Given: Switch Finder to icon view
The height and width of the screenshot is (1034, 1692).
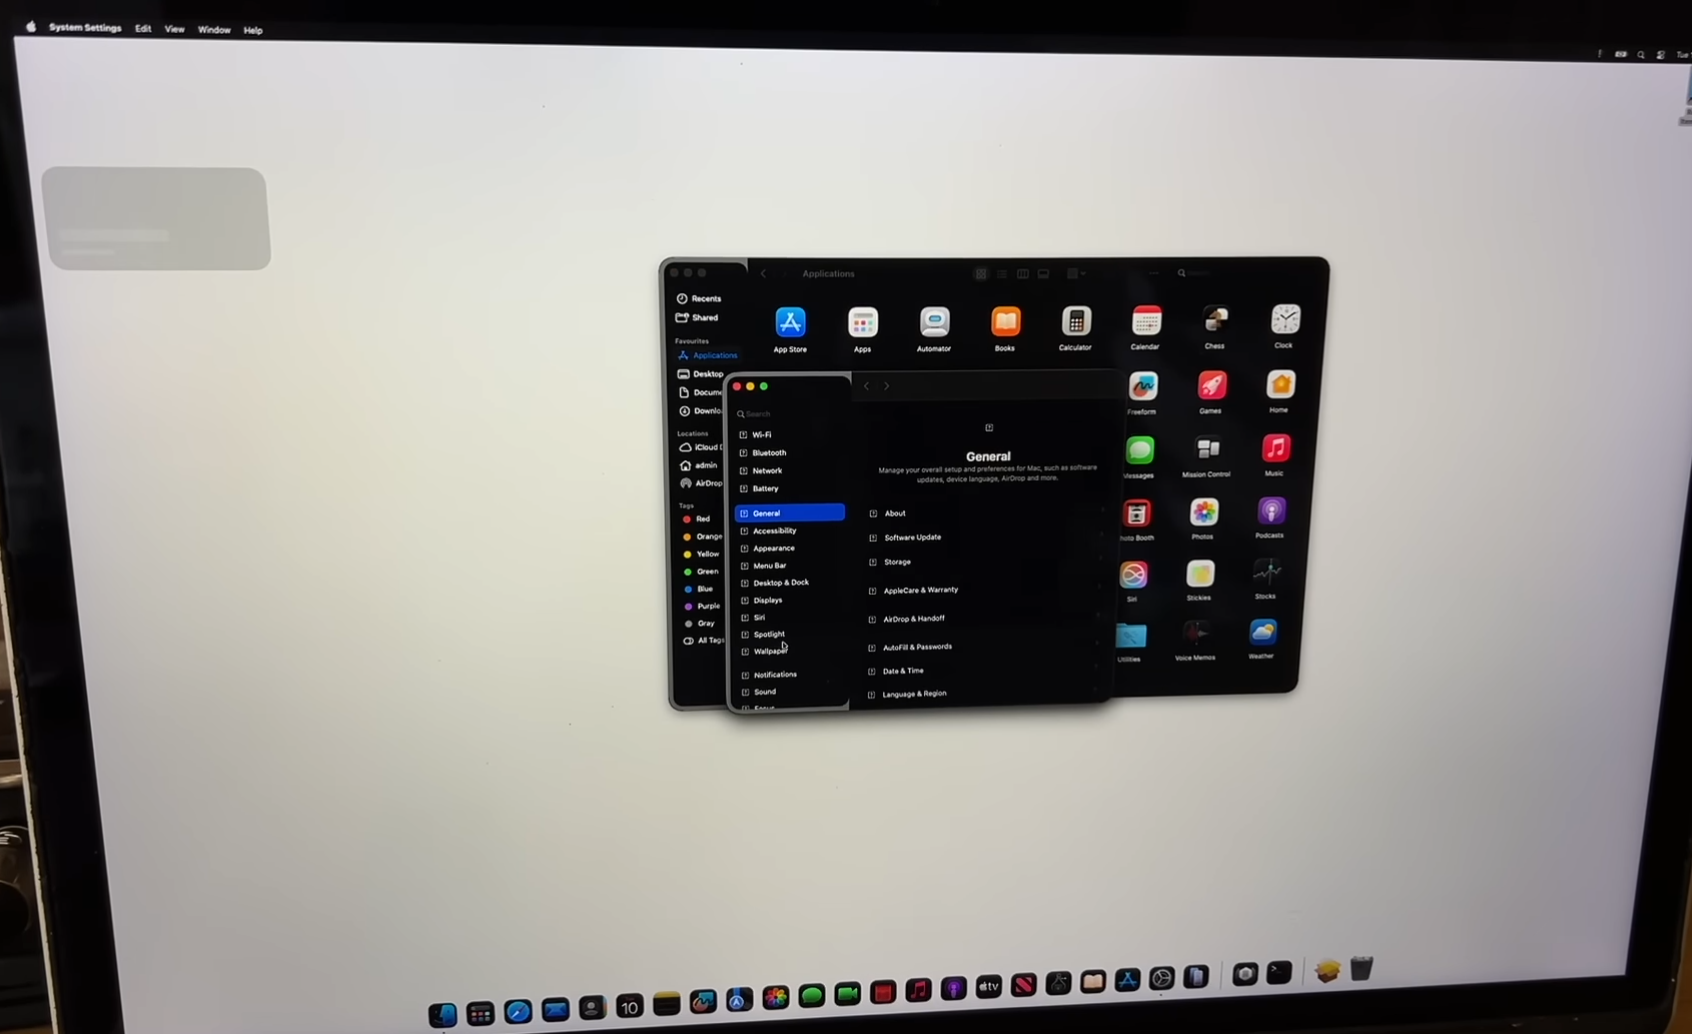Looking at the screenshot, I should pos(981,274).
